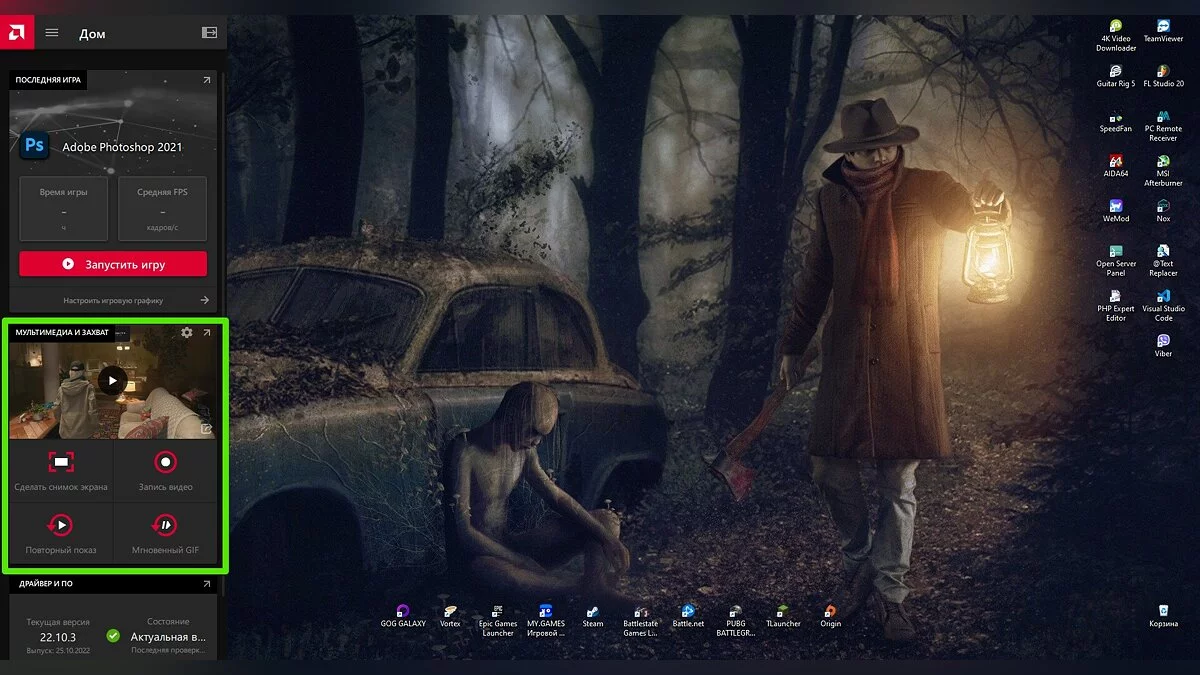Select the MY.GAMES desktop shortcut
This screenshot has height=675, width=1200.
(546, 620)
